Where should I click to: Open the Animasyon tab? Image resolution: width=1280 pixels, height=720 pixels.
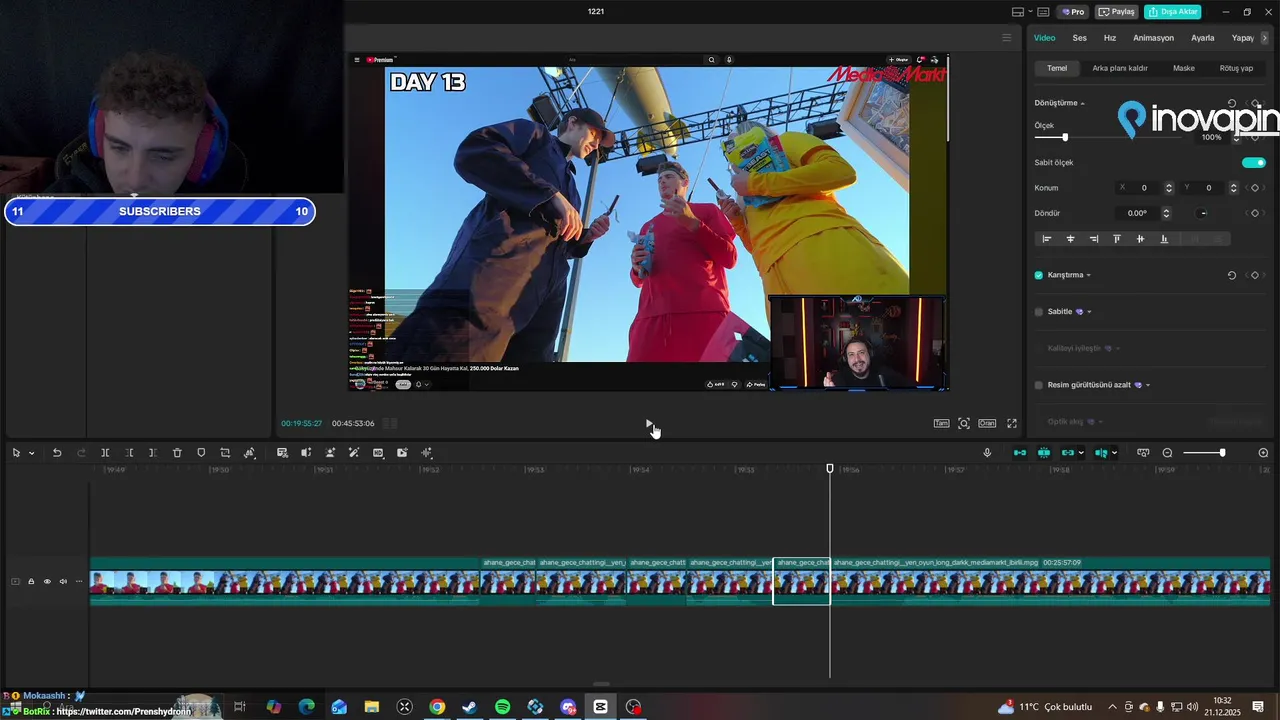click(1154, 38)
